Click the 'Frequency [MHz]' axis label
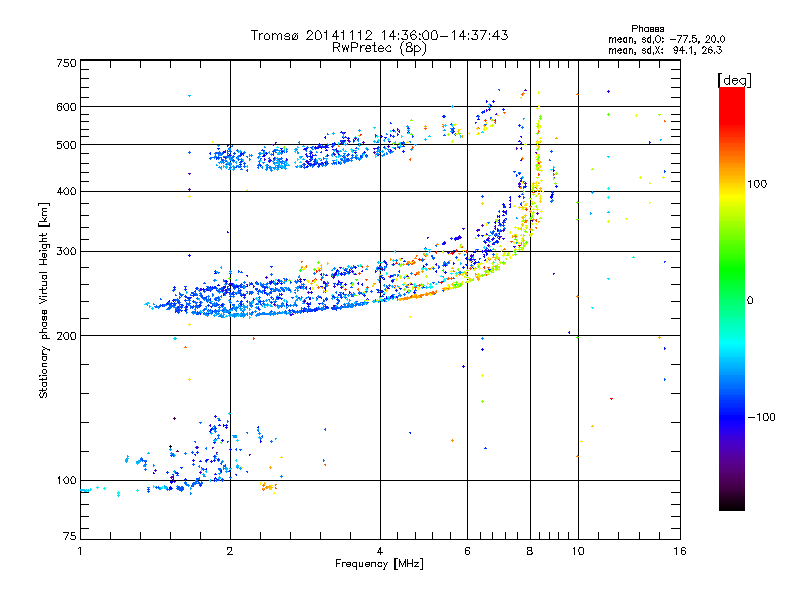 point(379,563)
